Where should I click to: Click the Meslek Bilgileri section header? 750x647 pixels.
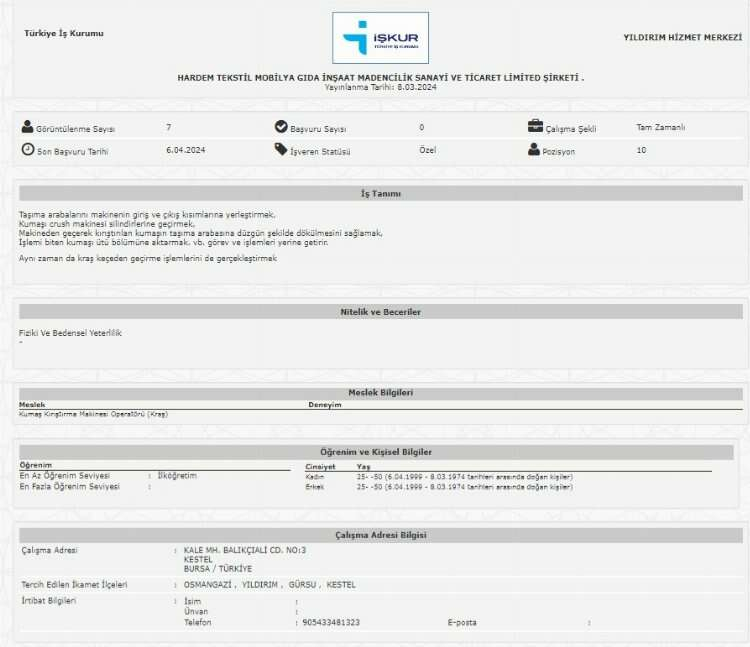tap(380, 393)
